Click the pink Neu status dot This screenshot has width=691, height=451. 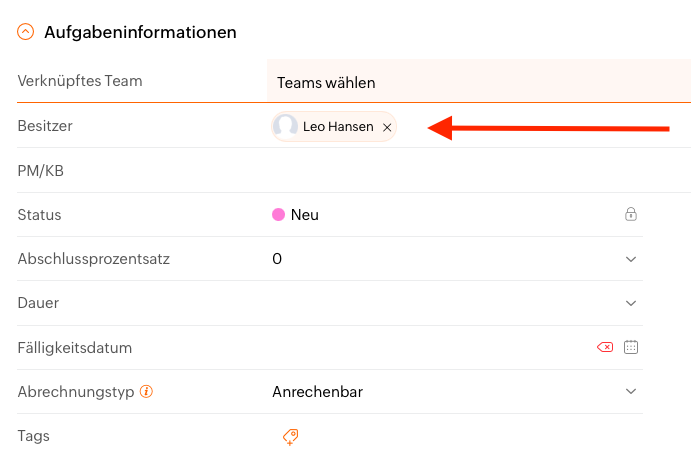[x=279, y=215]
